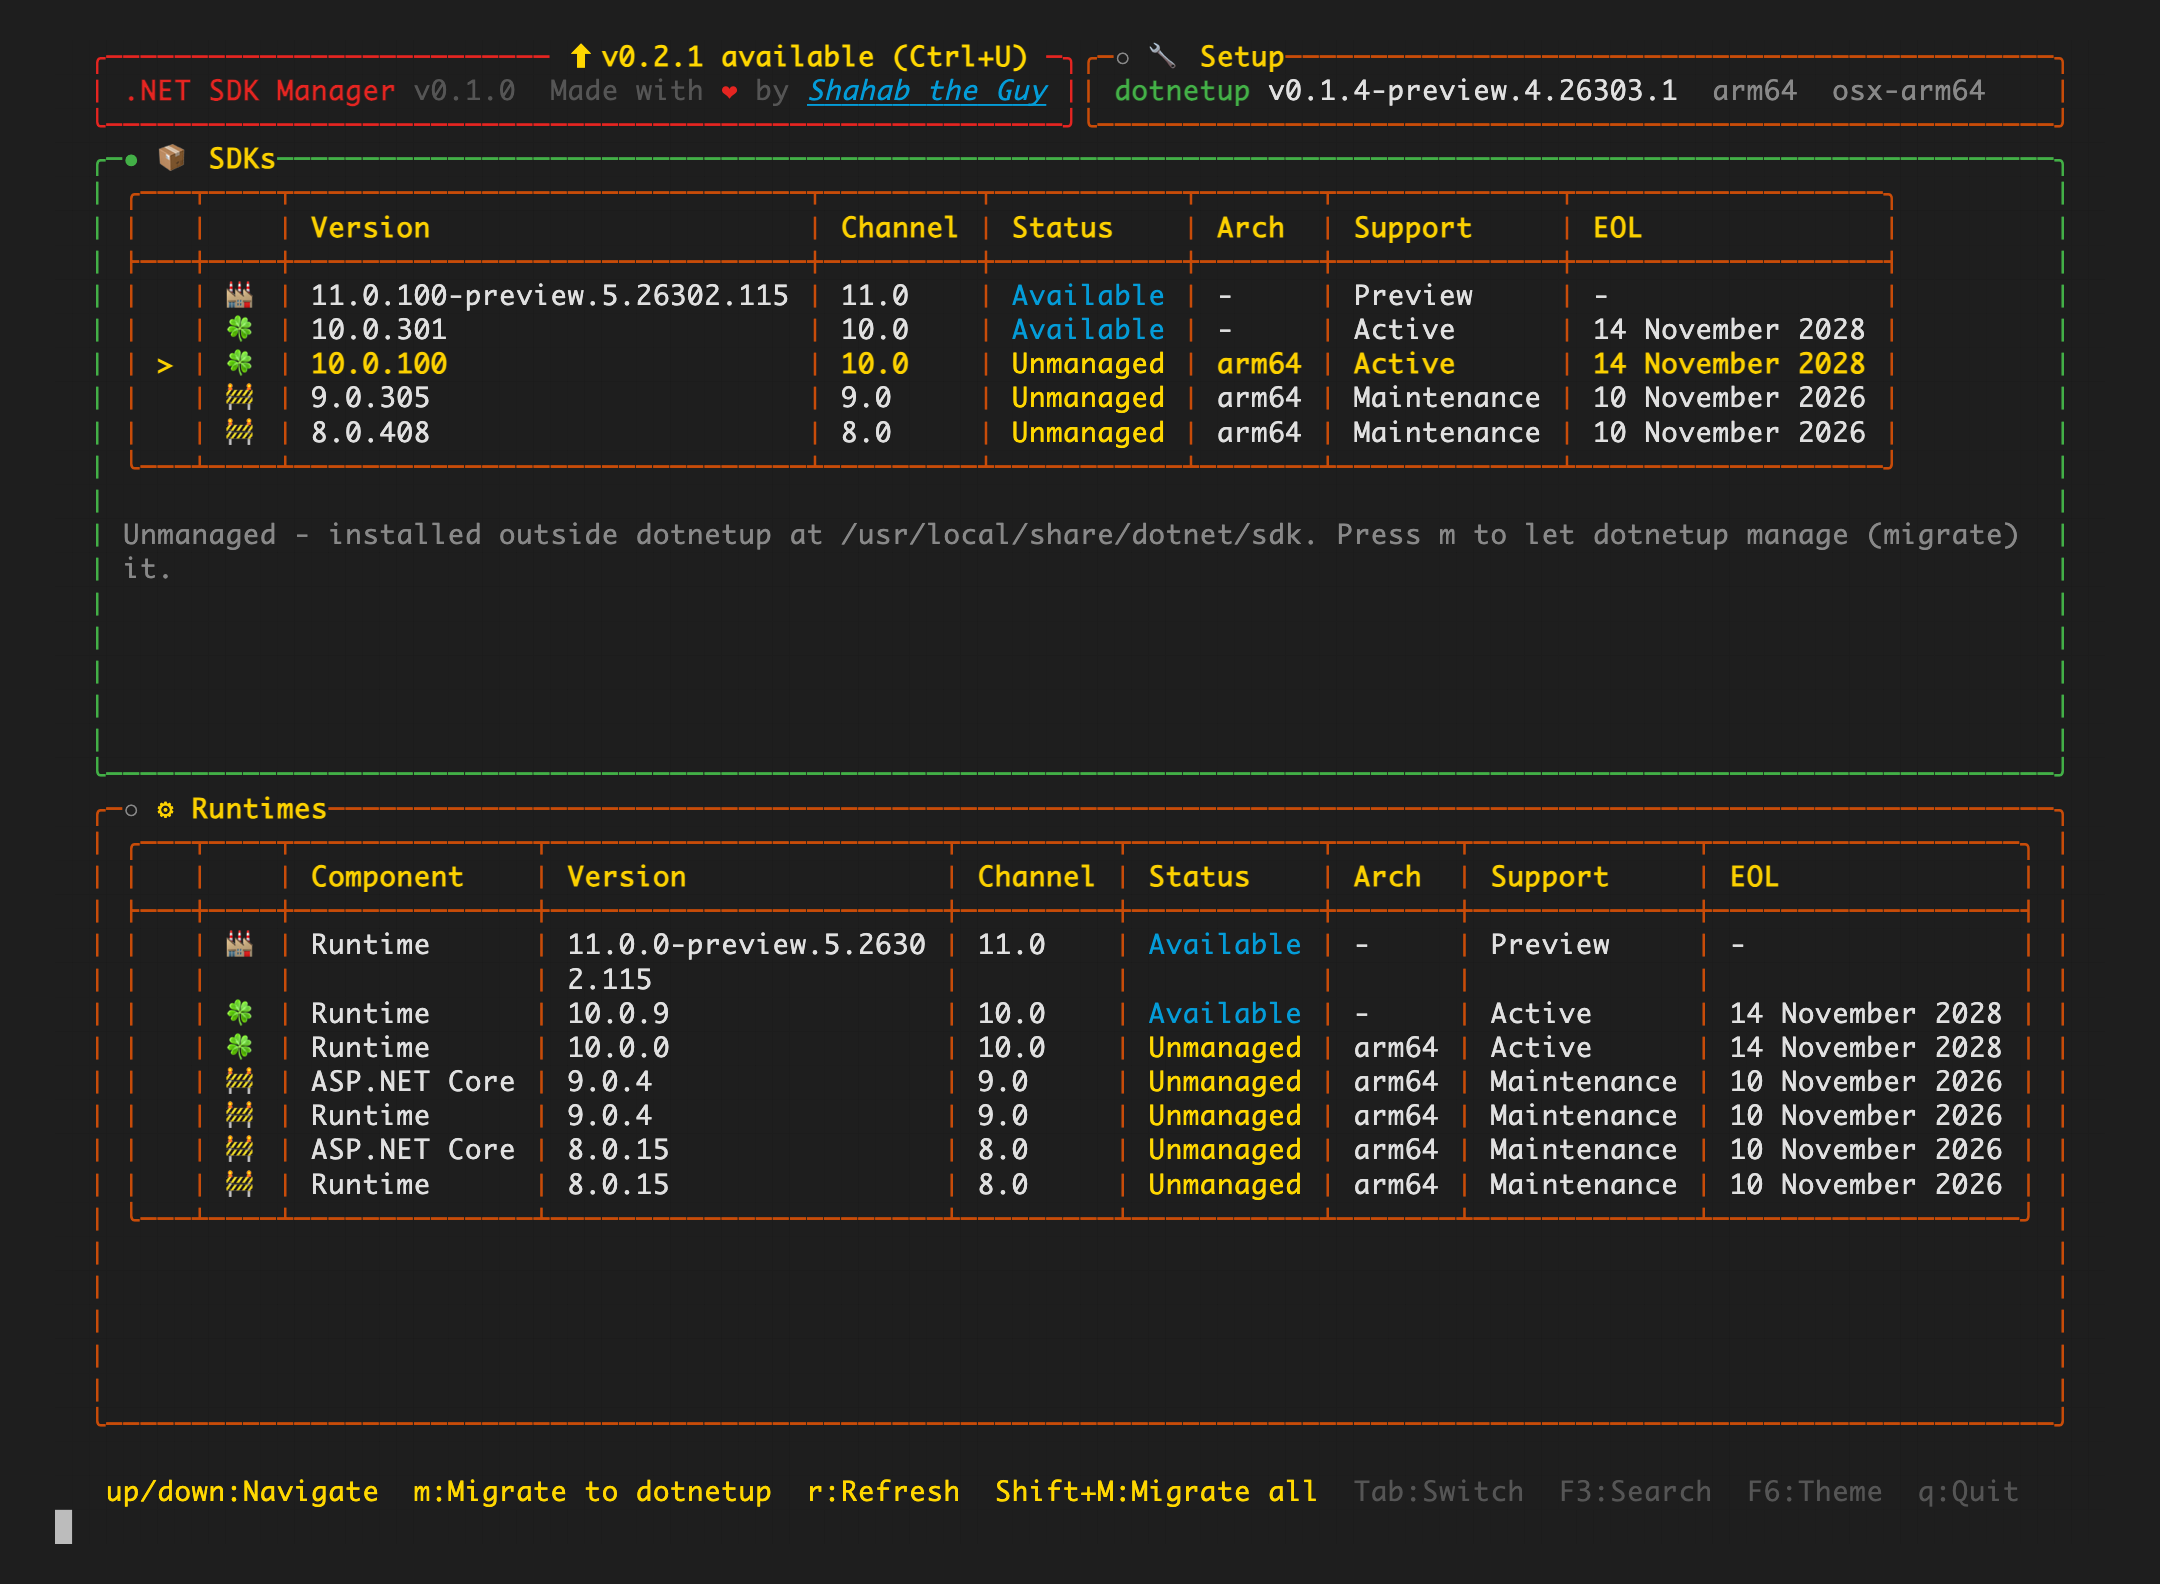Click the barrier icon for ASP.NET Core 8.0.15
Viewport: 2160px width, 1584px height.
(239, 1149)
